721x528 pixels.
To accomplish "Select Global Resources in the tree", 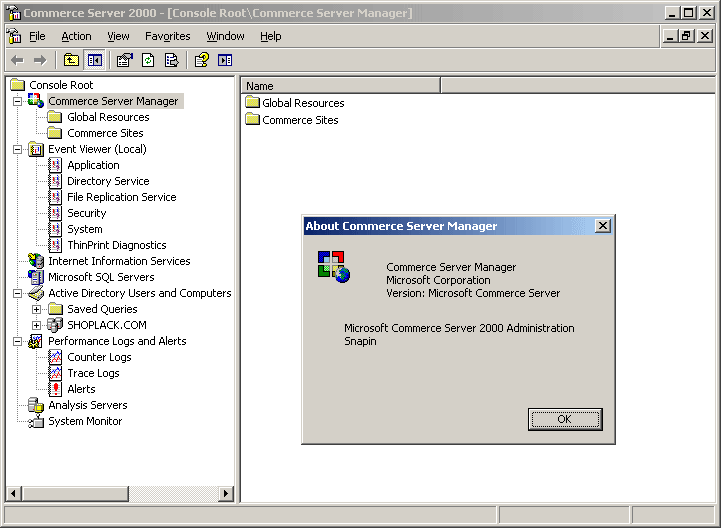I will [x=108, y=117].
